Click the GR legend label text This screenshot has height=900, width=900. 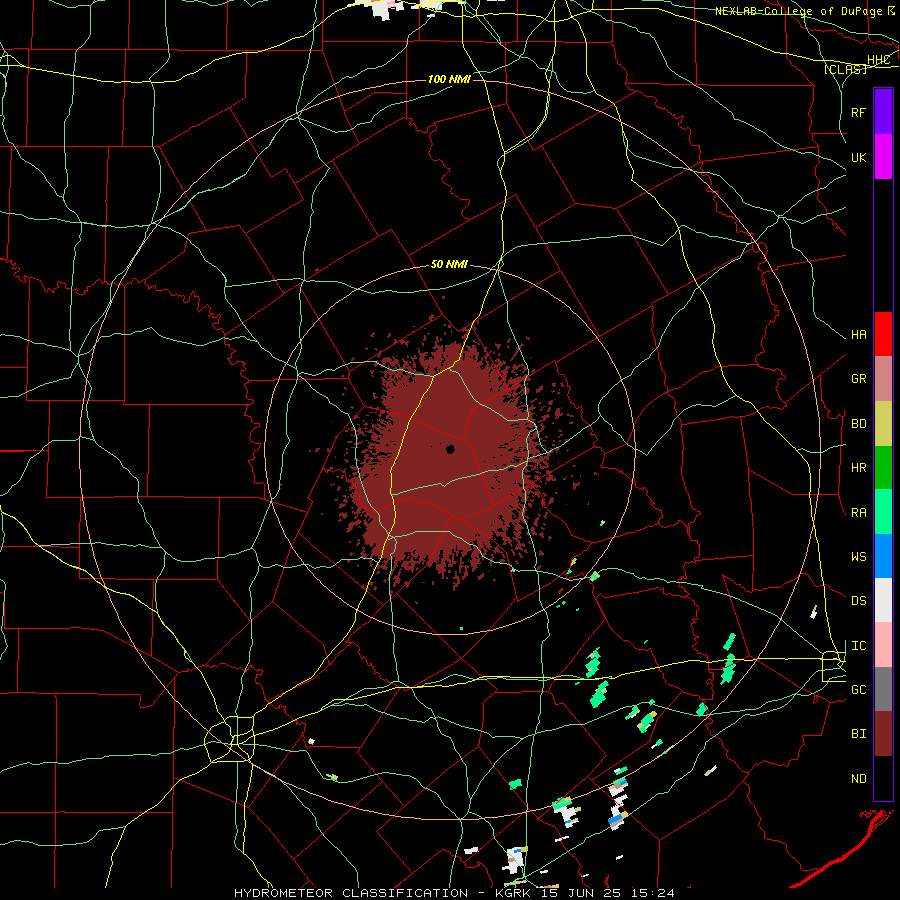[859, 379]
